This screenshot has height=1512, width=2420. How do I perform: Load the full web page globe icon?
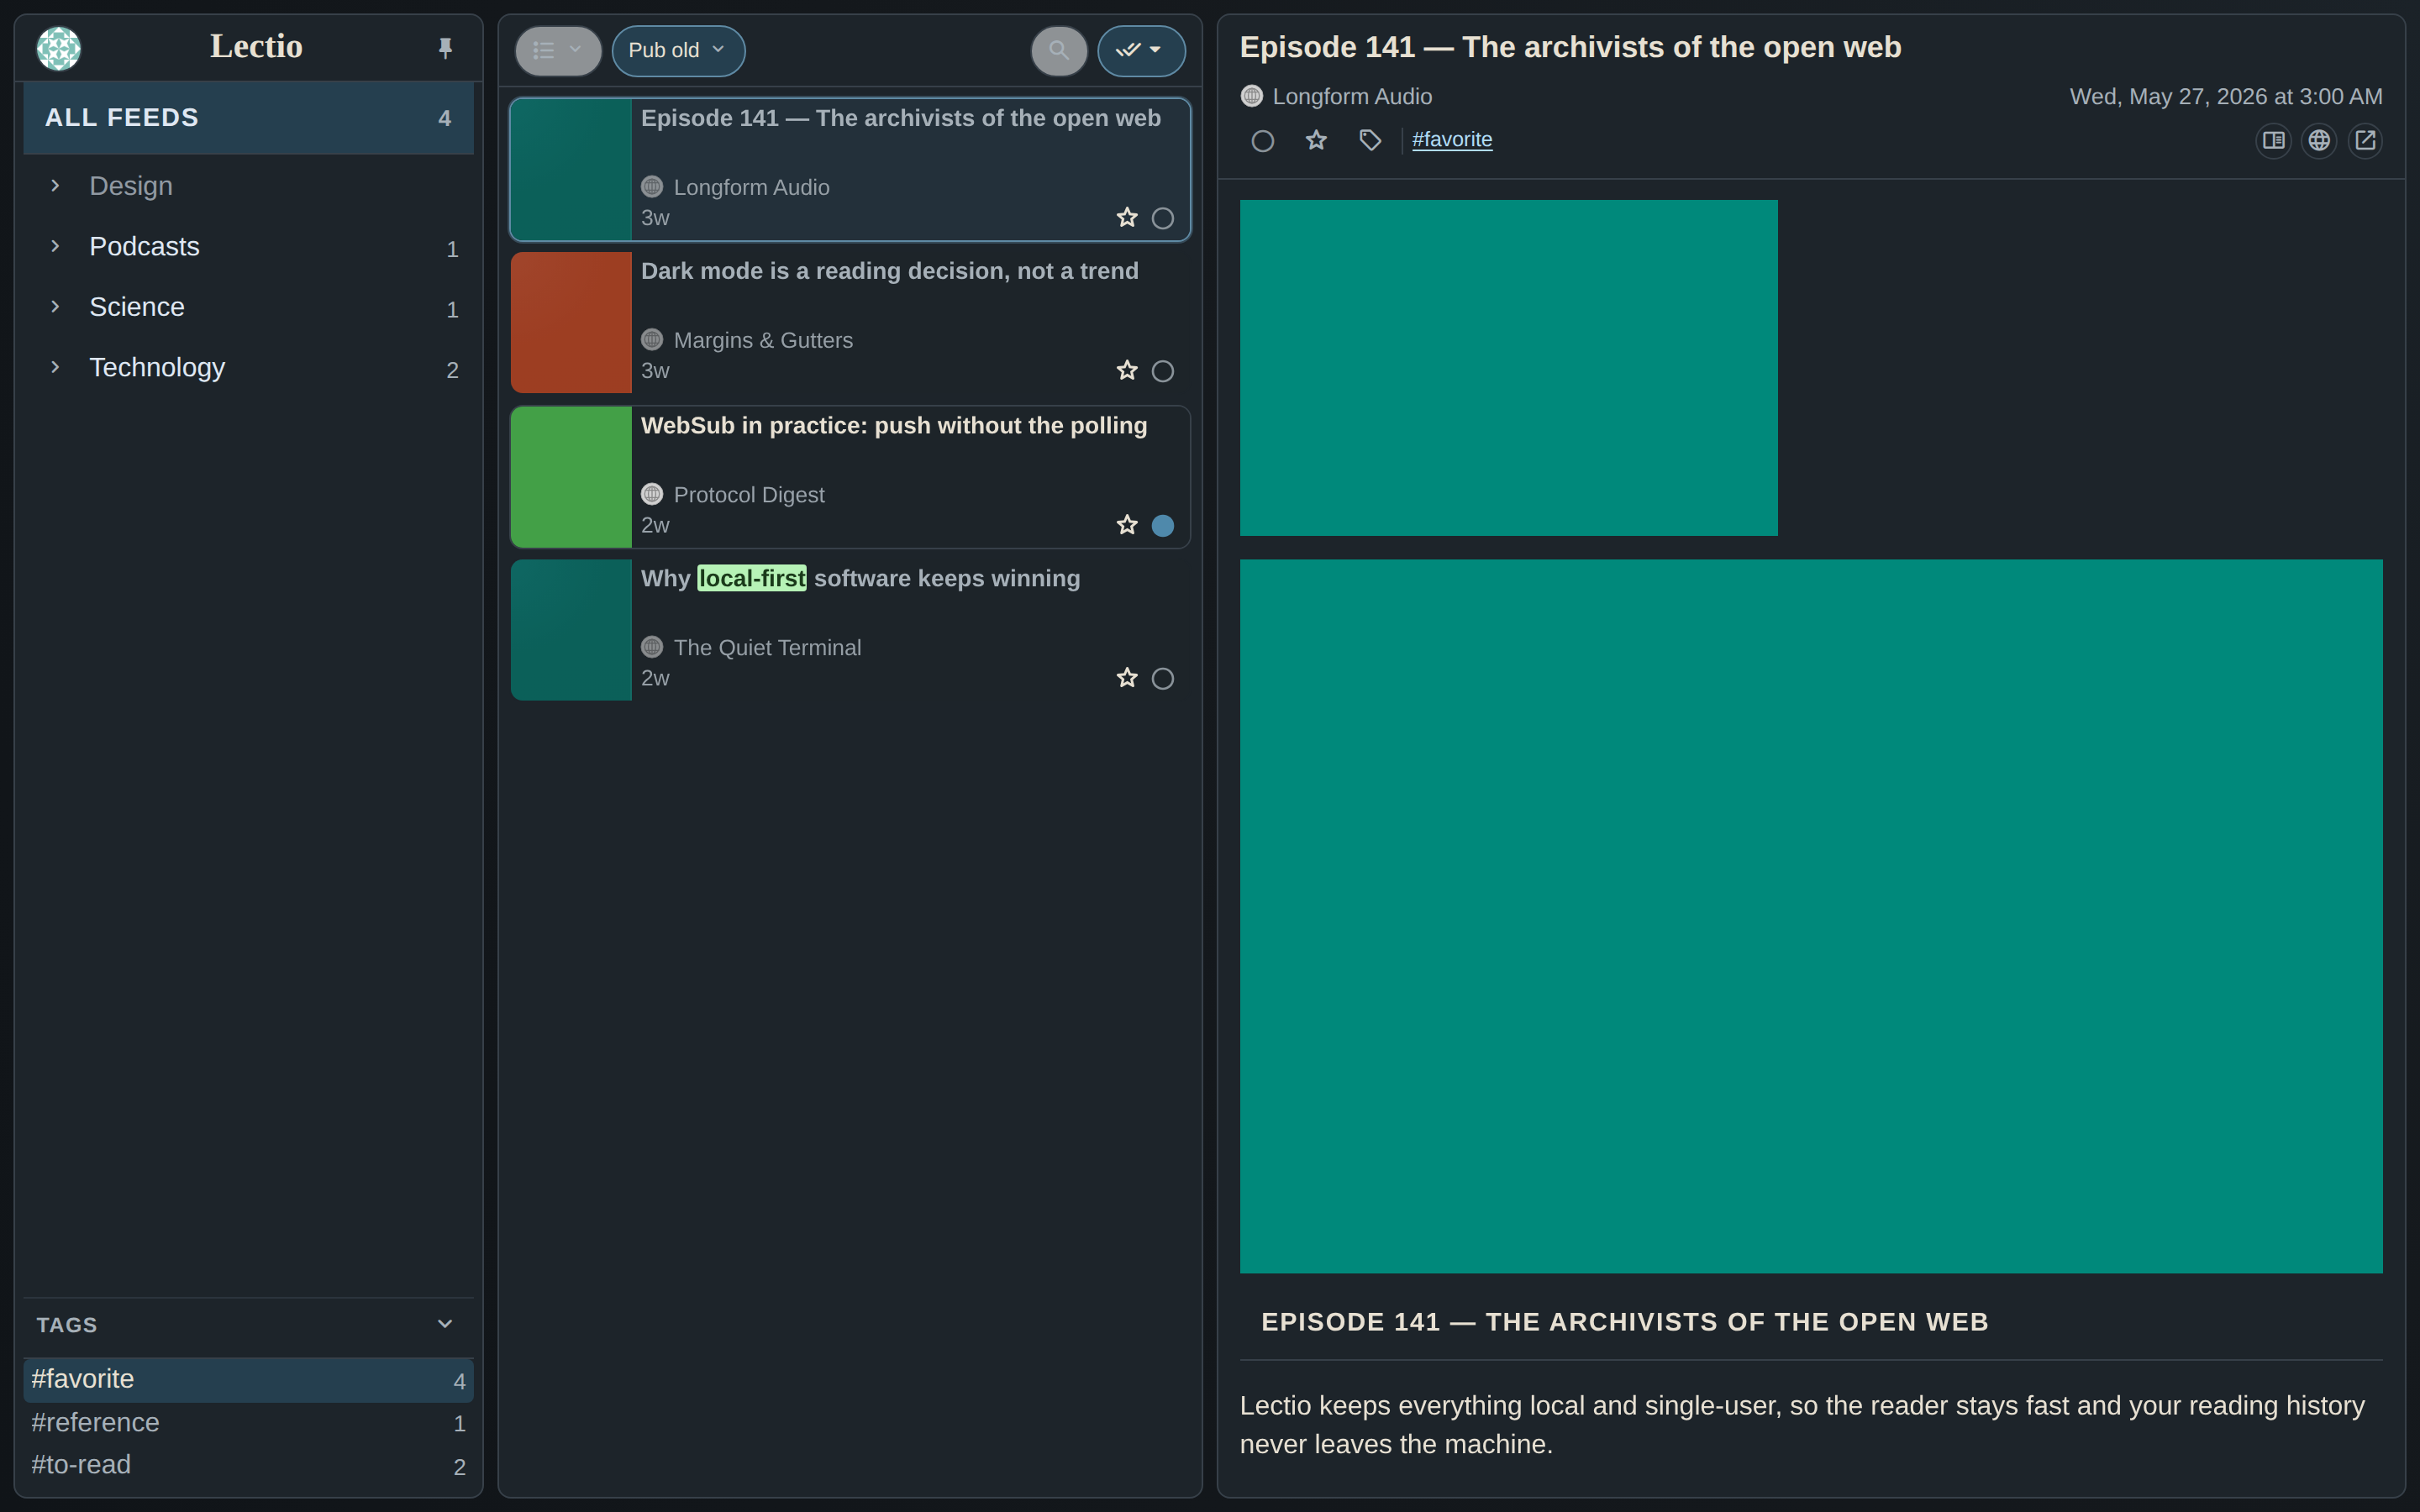tap(2319, 141)
